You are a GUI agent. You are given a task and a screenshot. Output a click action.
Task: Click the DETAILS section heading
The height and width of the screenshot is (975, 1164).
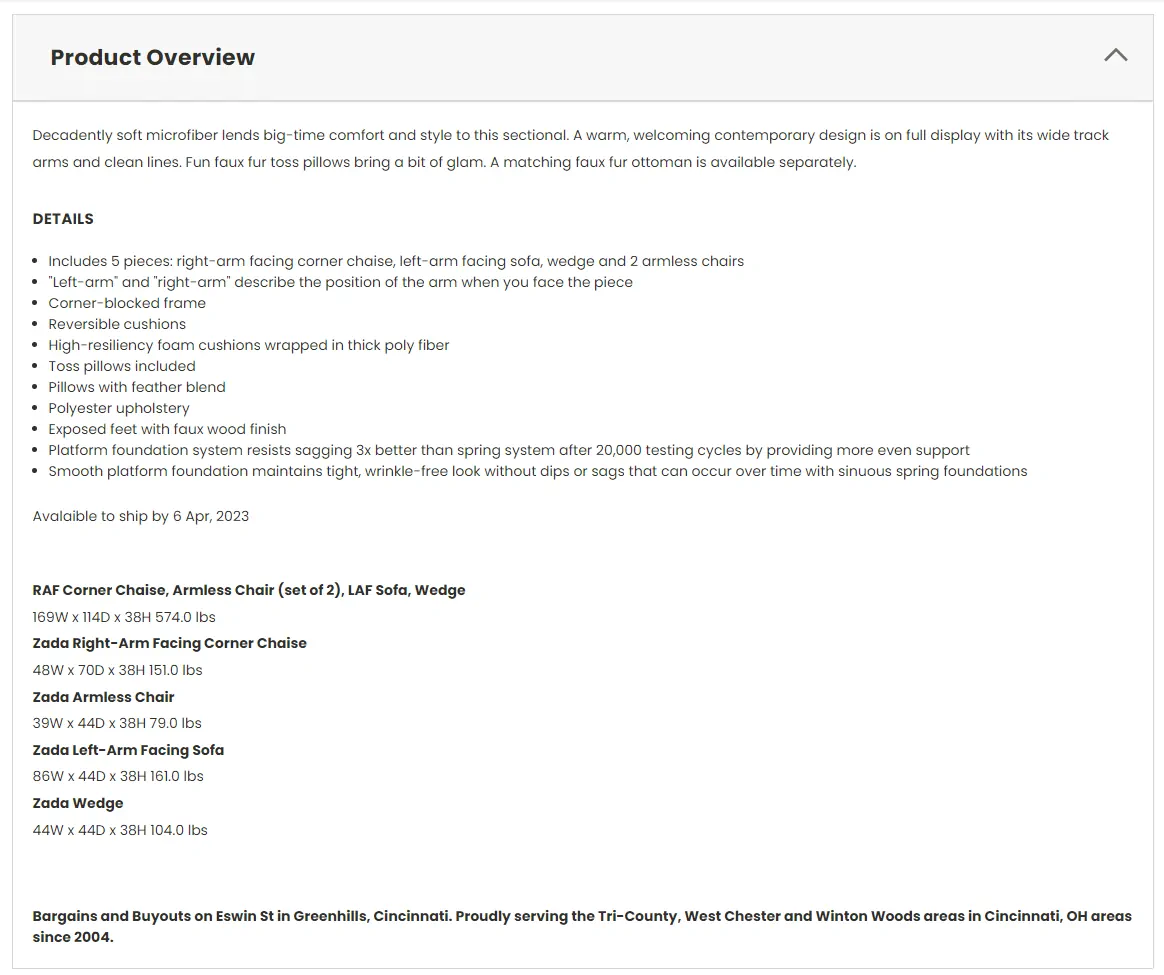(63, 219)
